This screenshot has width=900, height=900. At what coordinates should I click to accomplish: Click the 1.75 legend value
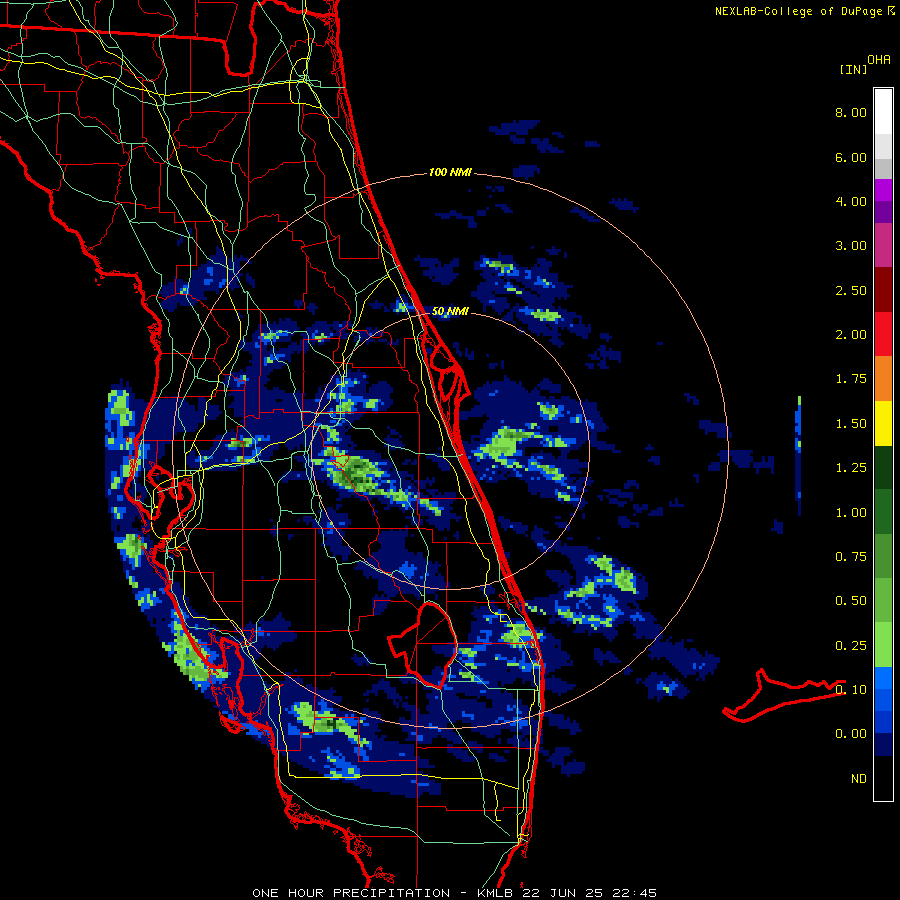[x=851, y=379]
